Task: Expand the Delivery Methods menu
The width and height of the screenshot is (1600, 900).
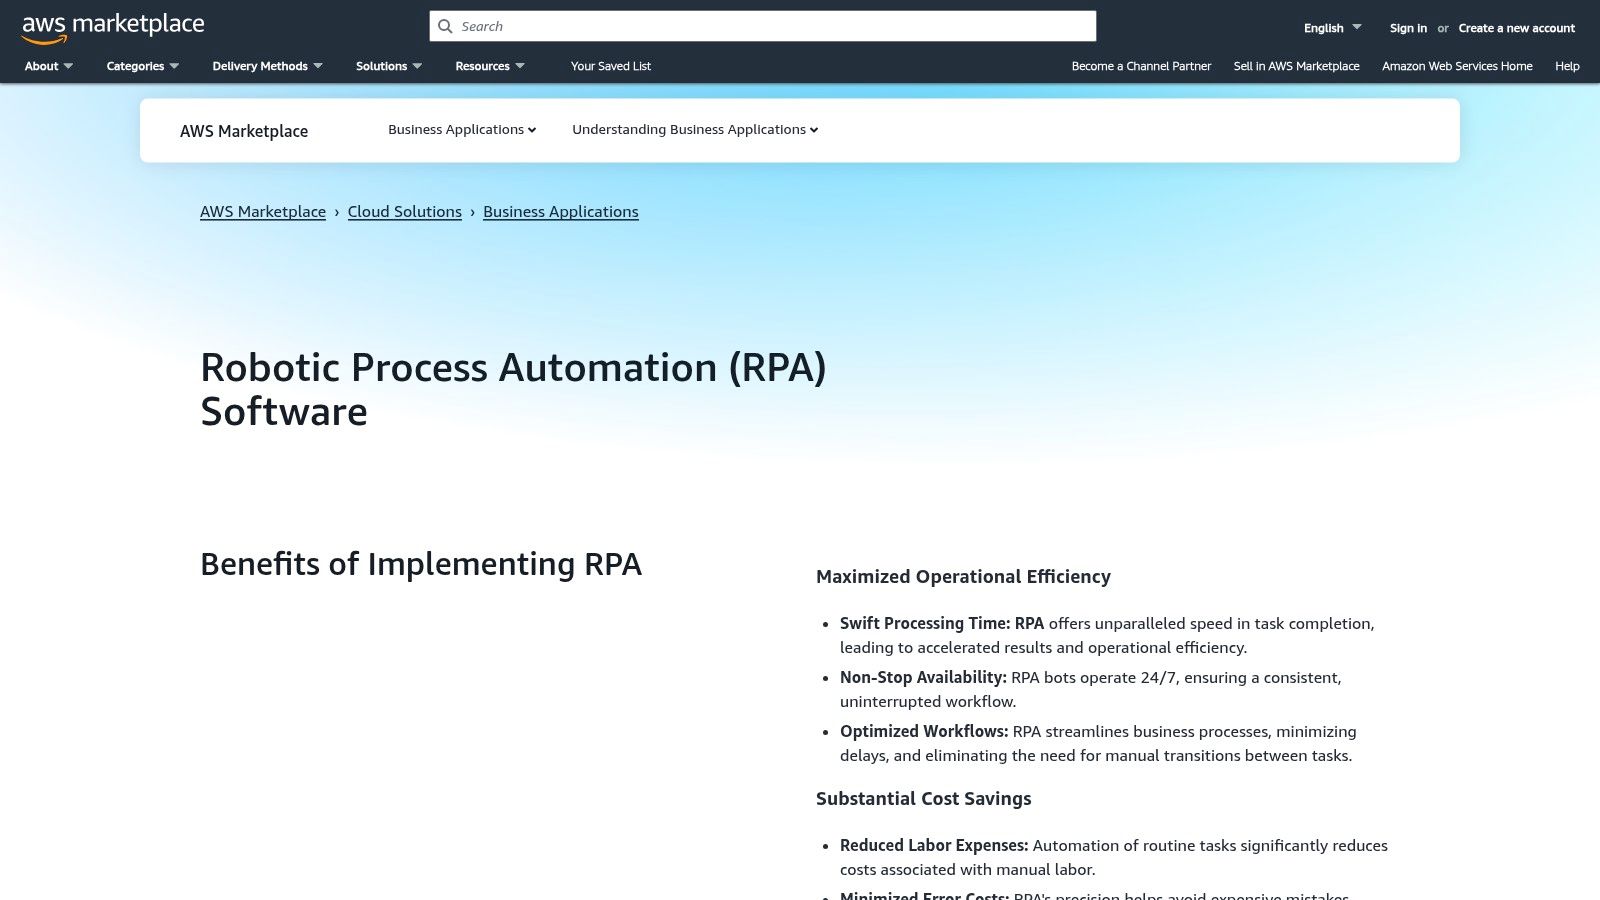Action: (x=267, y=66)
